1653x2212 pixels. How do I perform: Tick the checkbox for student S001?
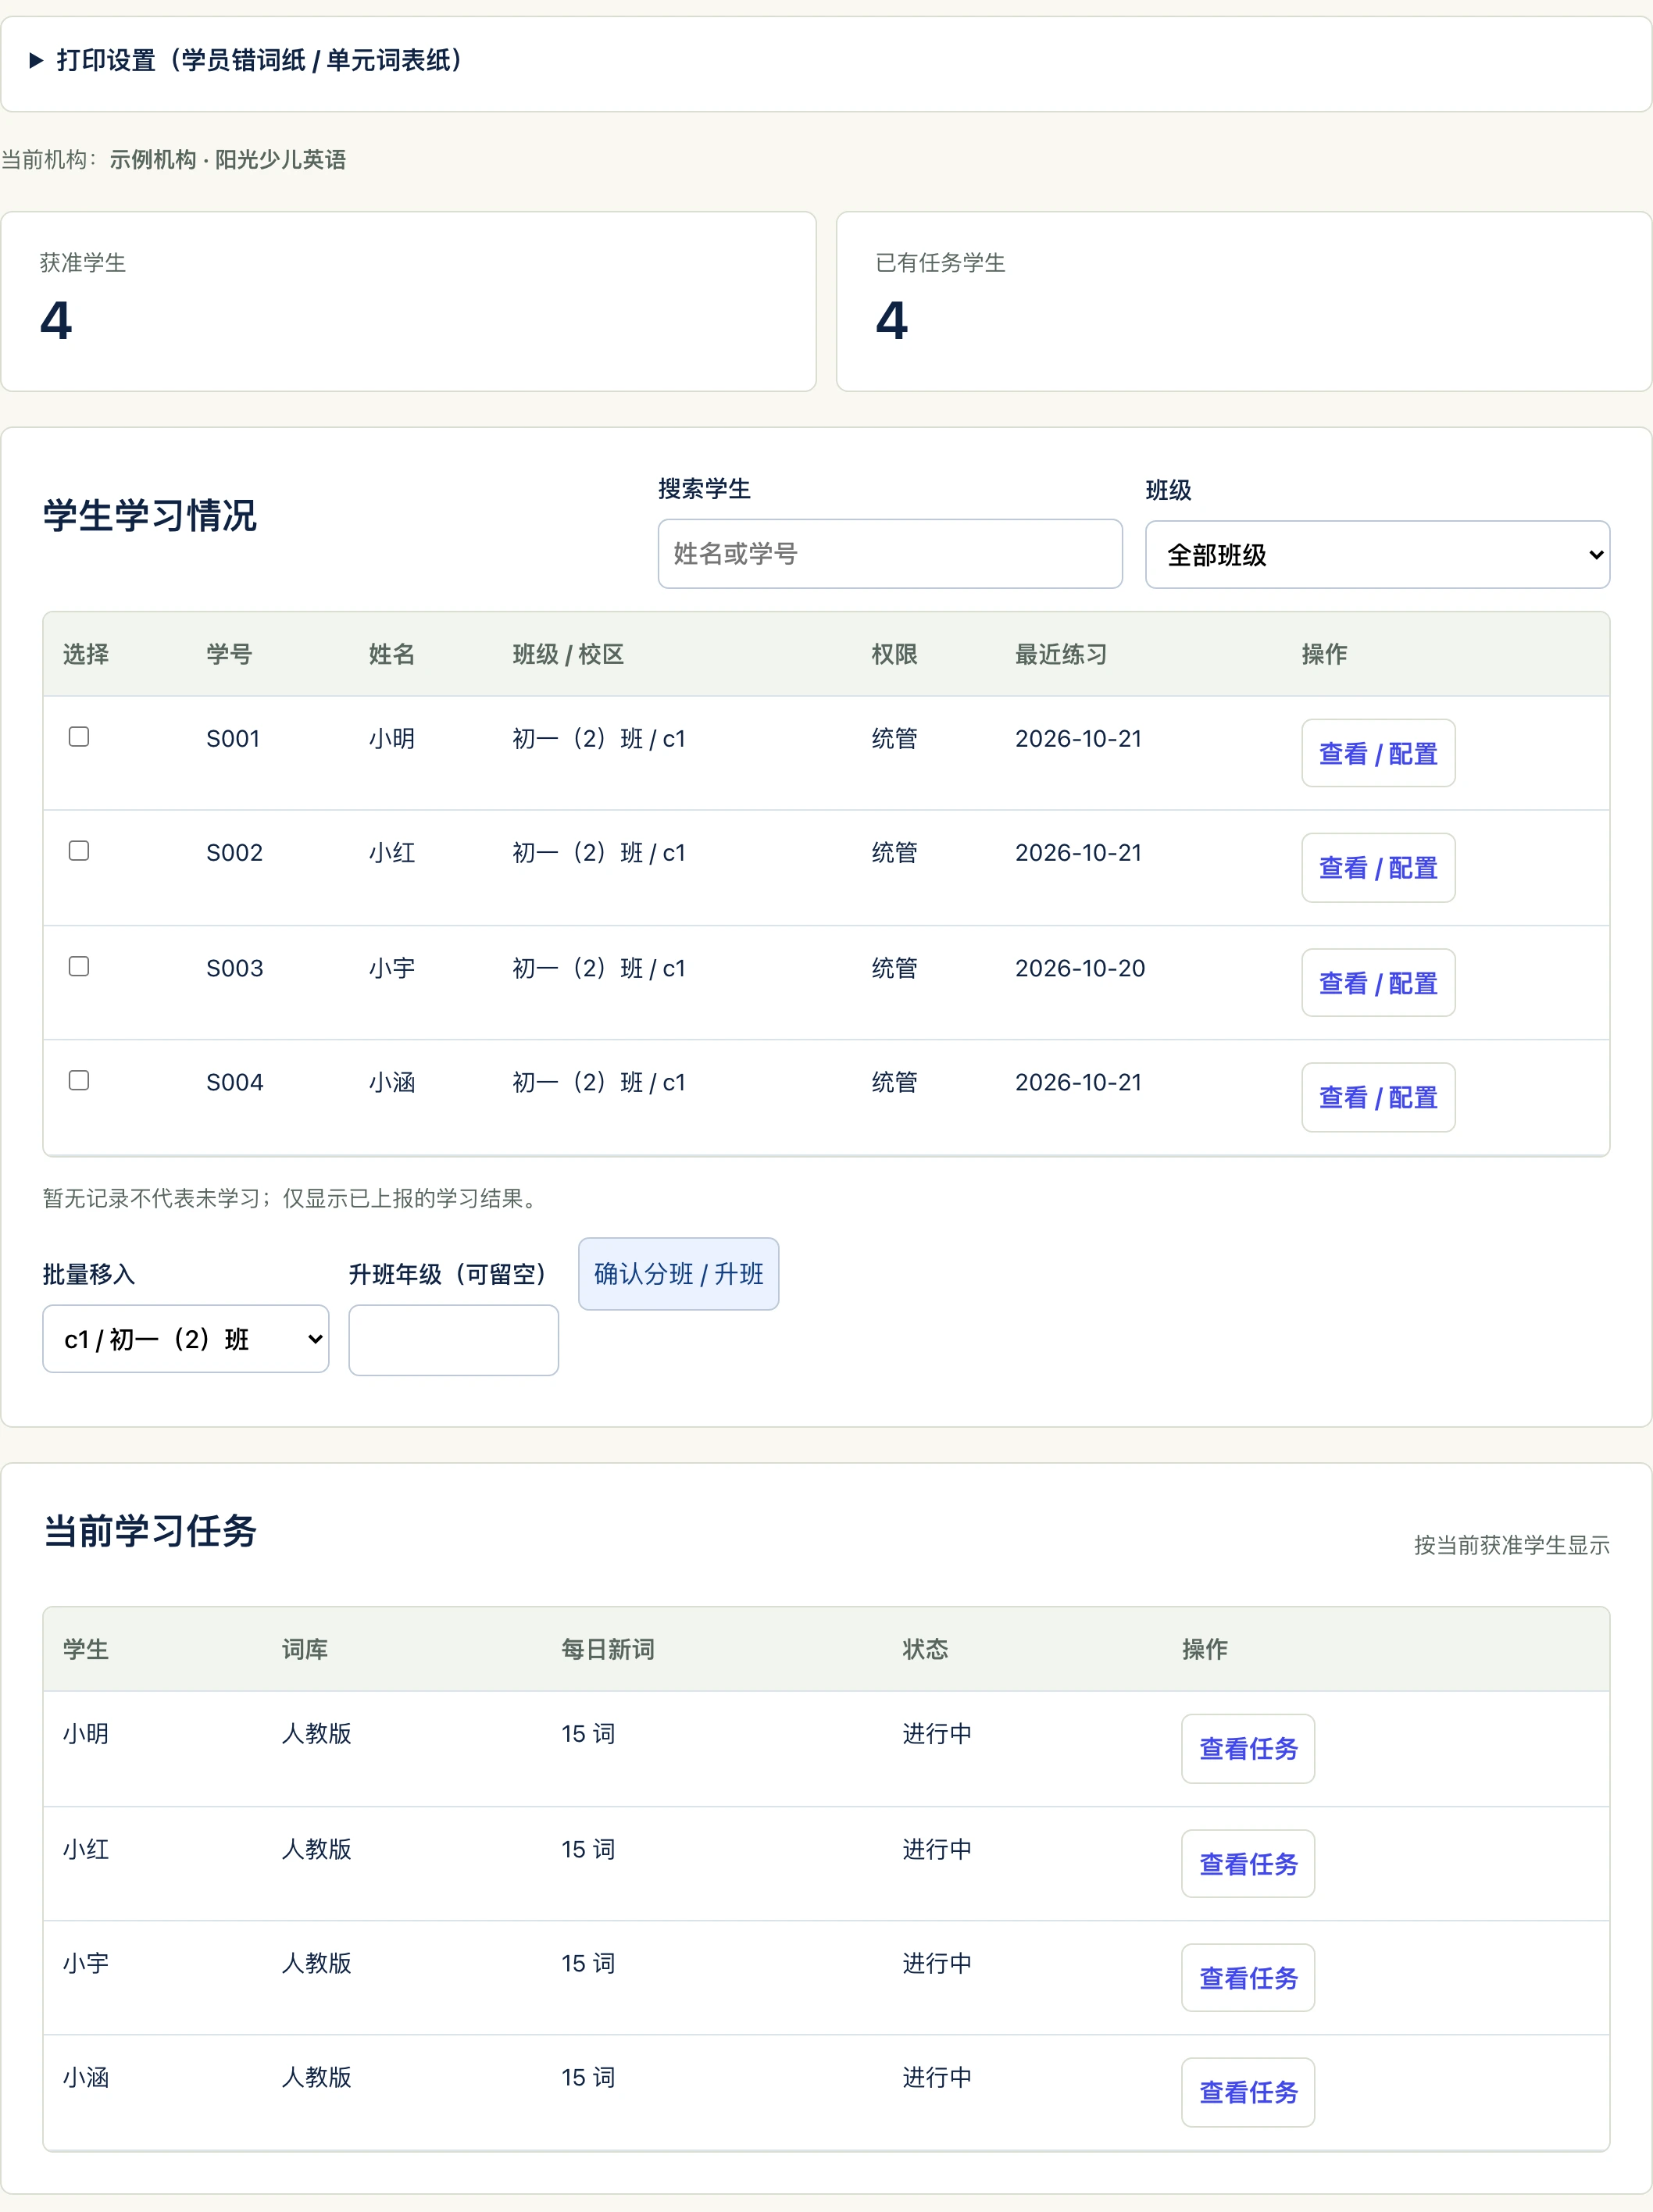point(79,737)
